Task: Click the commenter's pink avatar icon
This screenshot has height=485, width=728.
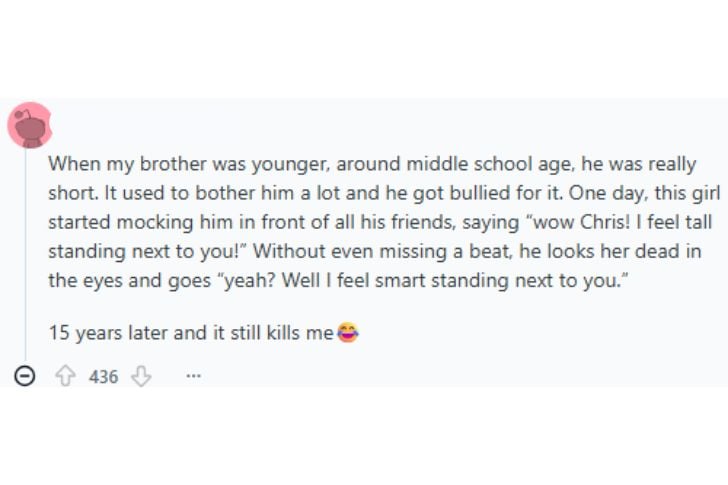Action: pyautogui.click(x=29, y=124)
